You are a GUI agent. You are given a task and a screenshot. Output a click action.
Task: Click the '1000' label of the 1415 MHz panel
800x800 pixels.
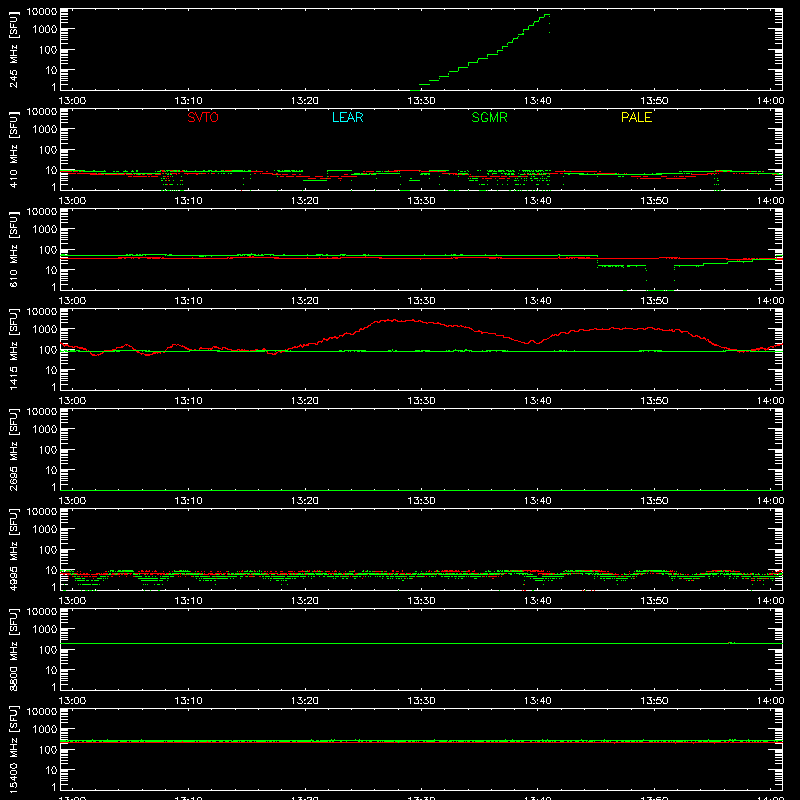coord(45,330)
